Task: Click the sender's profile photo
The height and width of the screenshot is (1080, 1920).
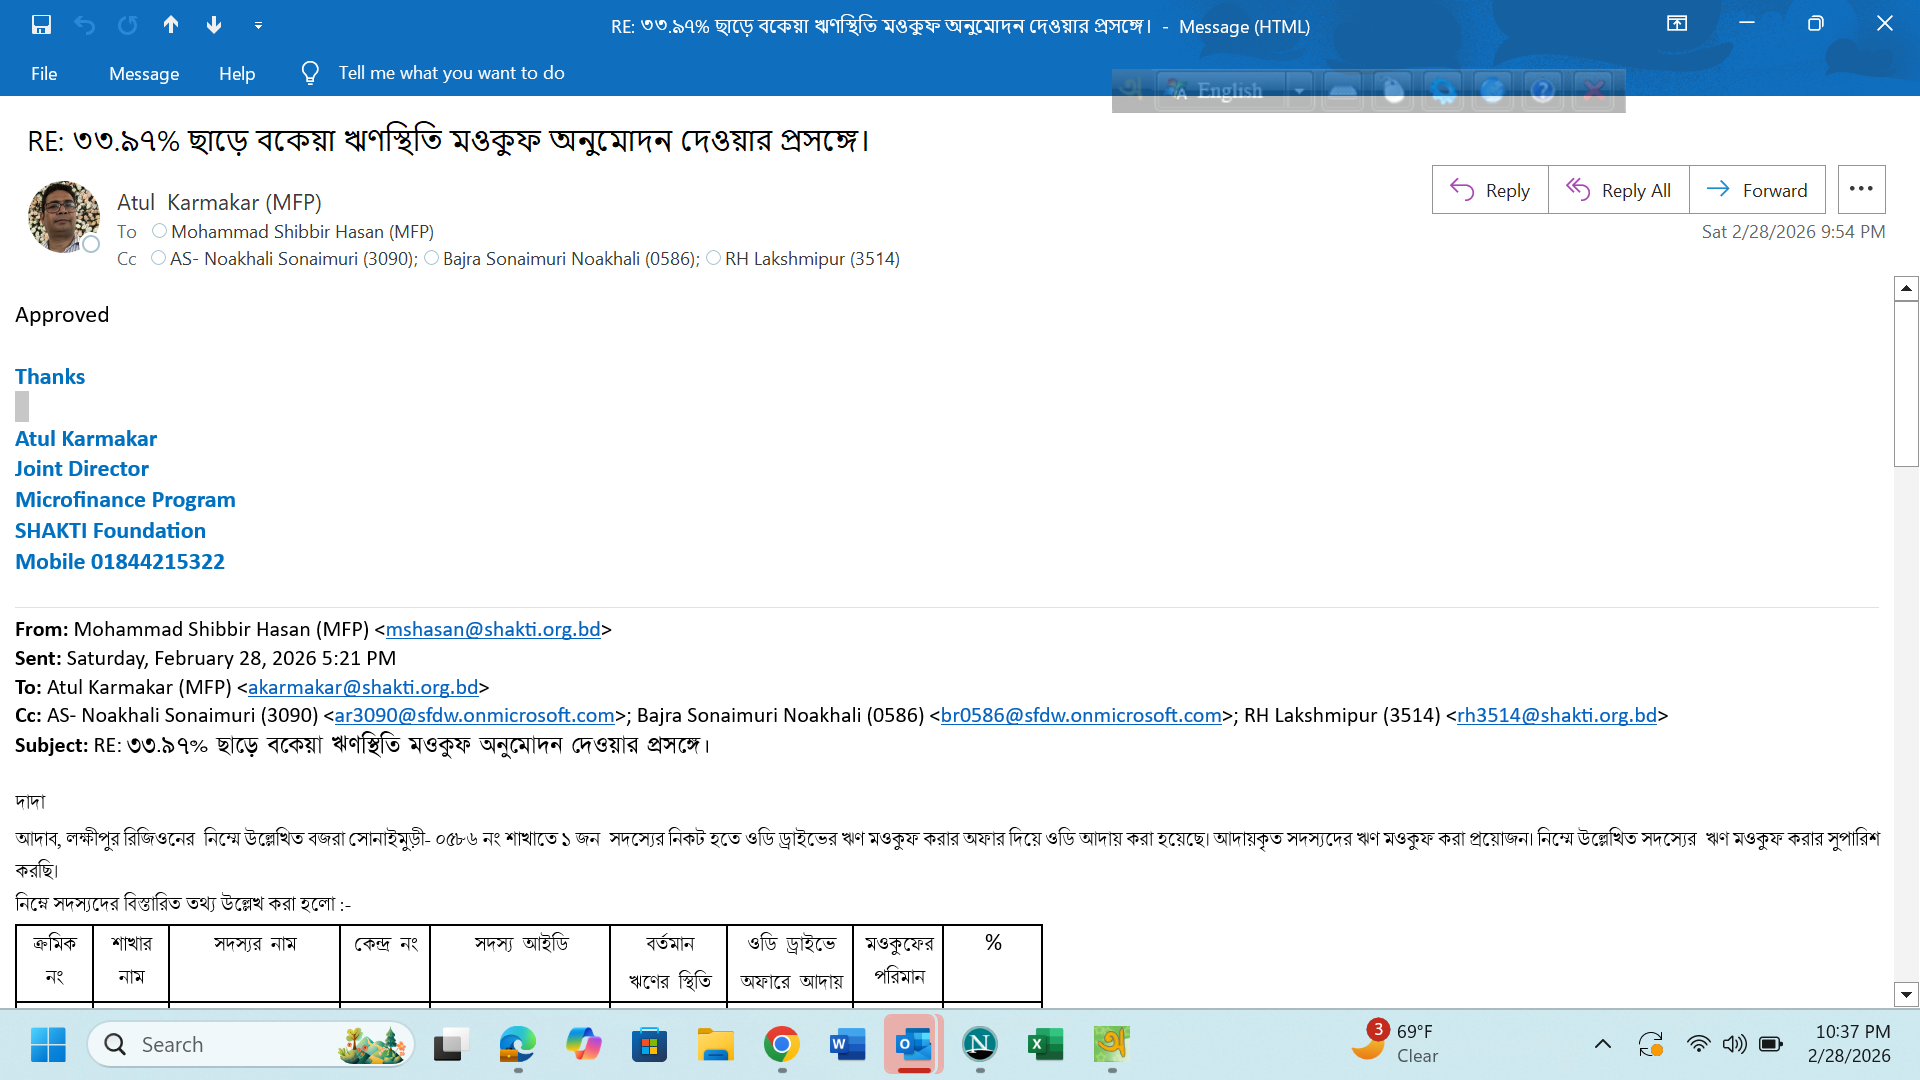Action: click(63, 216)
